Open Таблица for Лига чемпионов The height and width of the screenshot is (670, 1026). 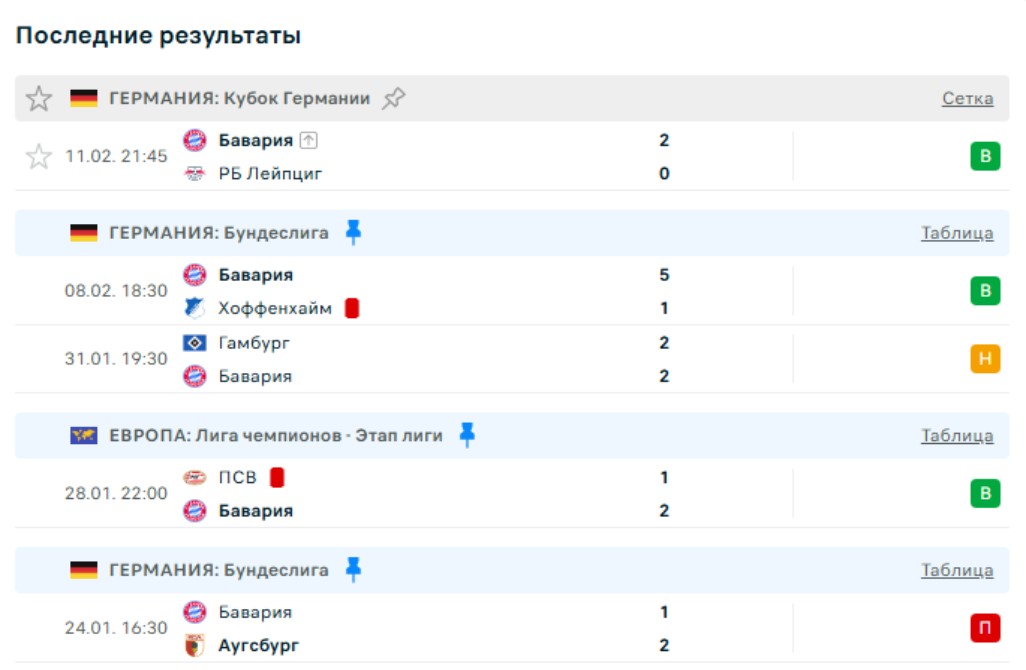(x=957, y=436)
